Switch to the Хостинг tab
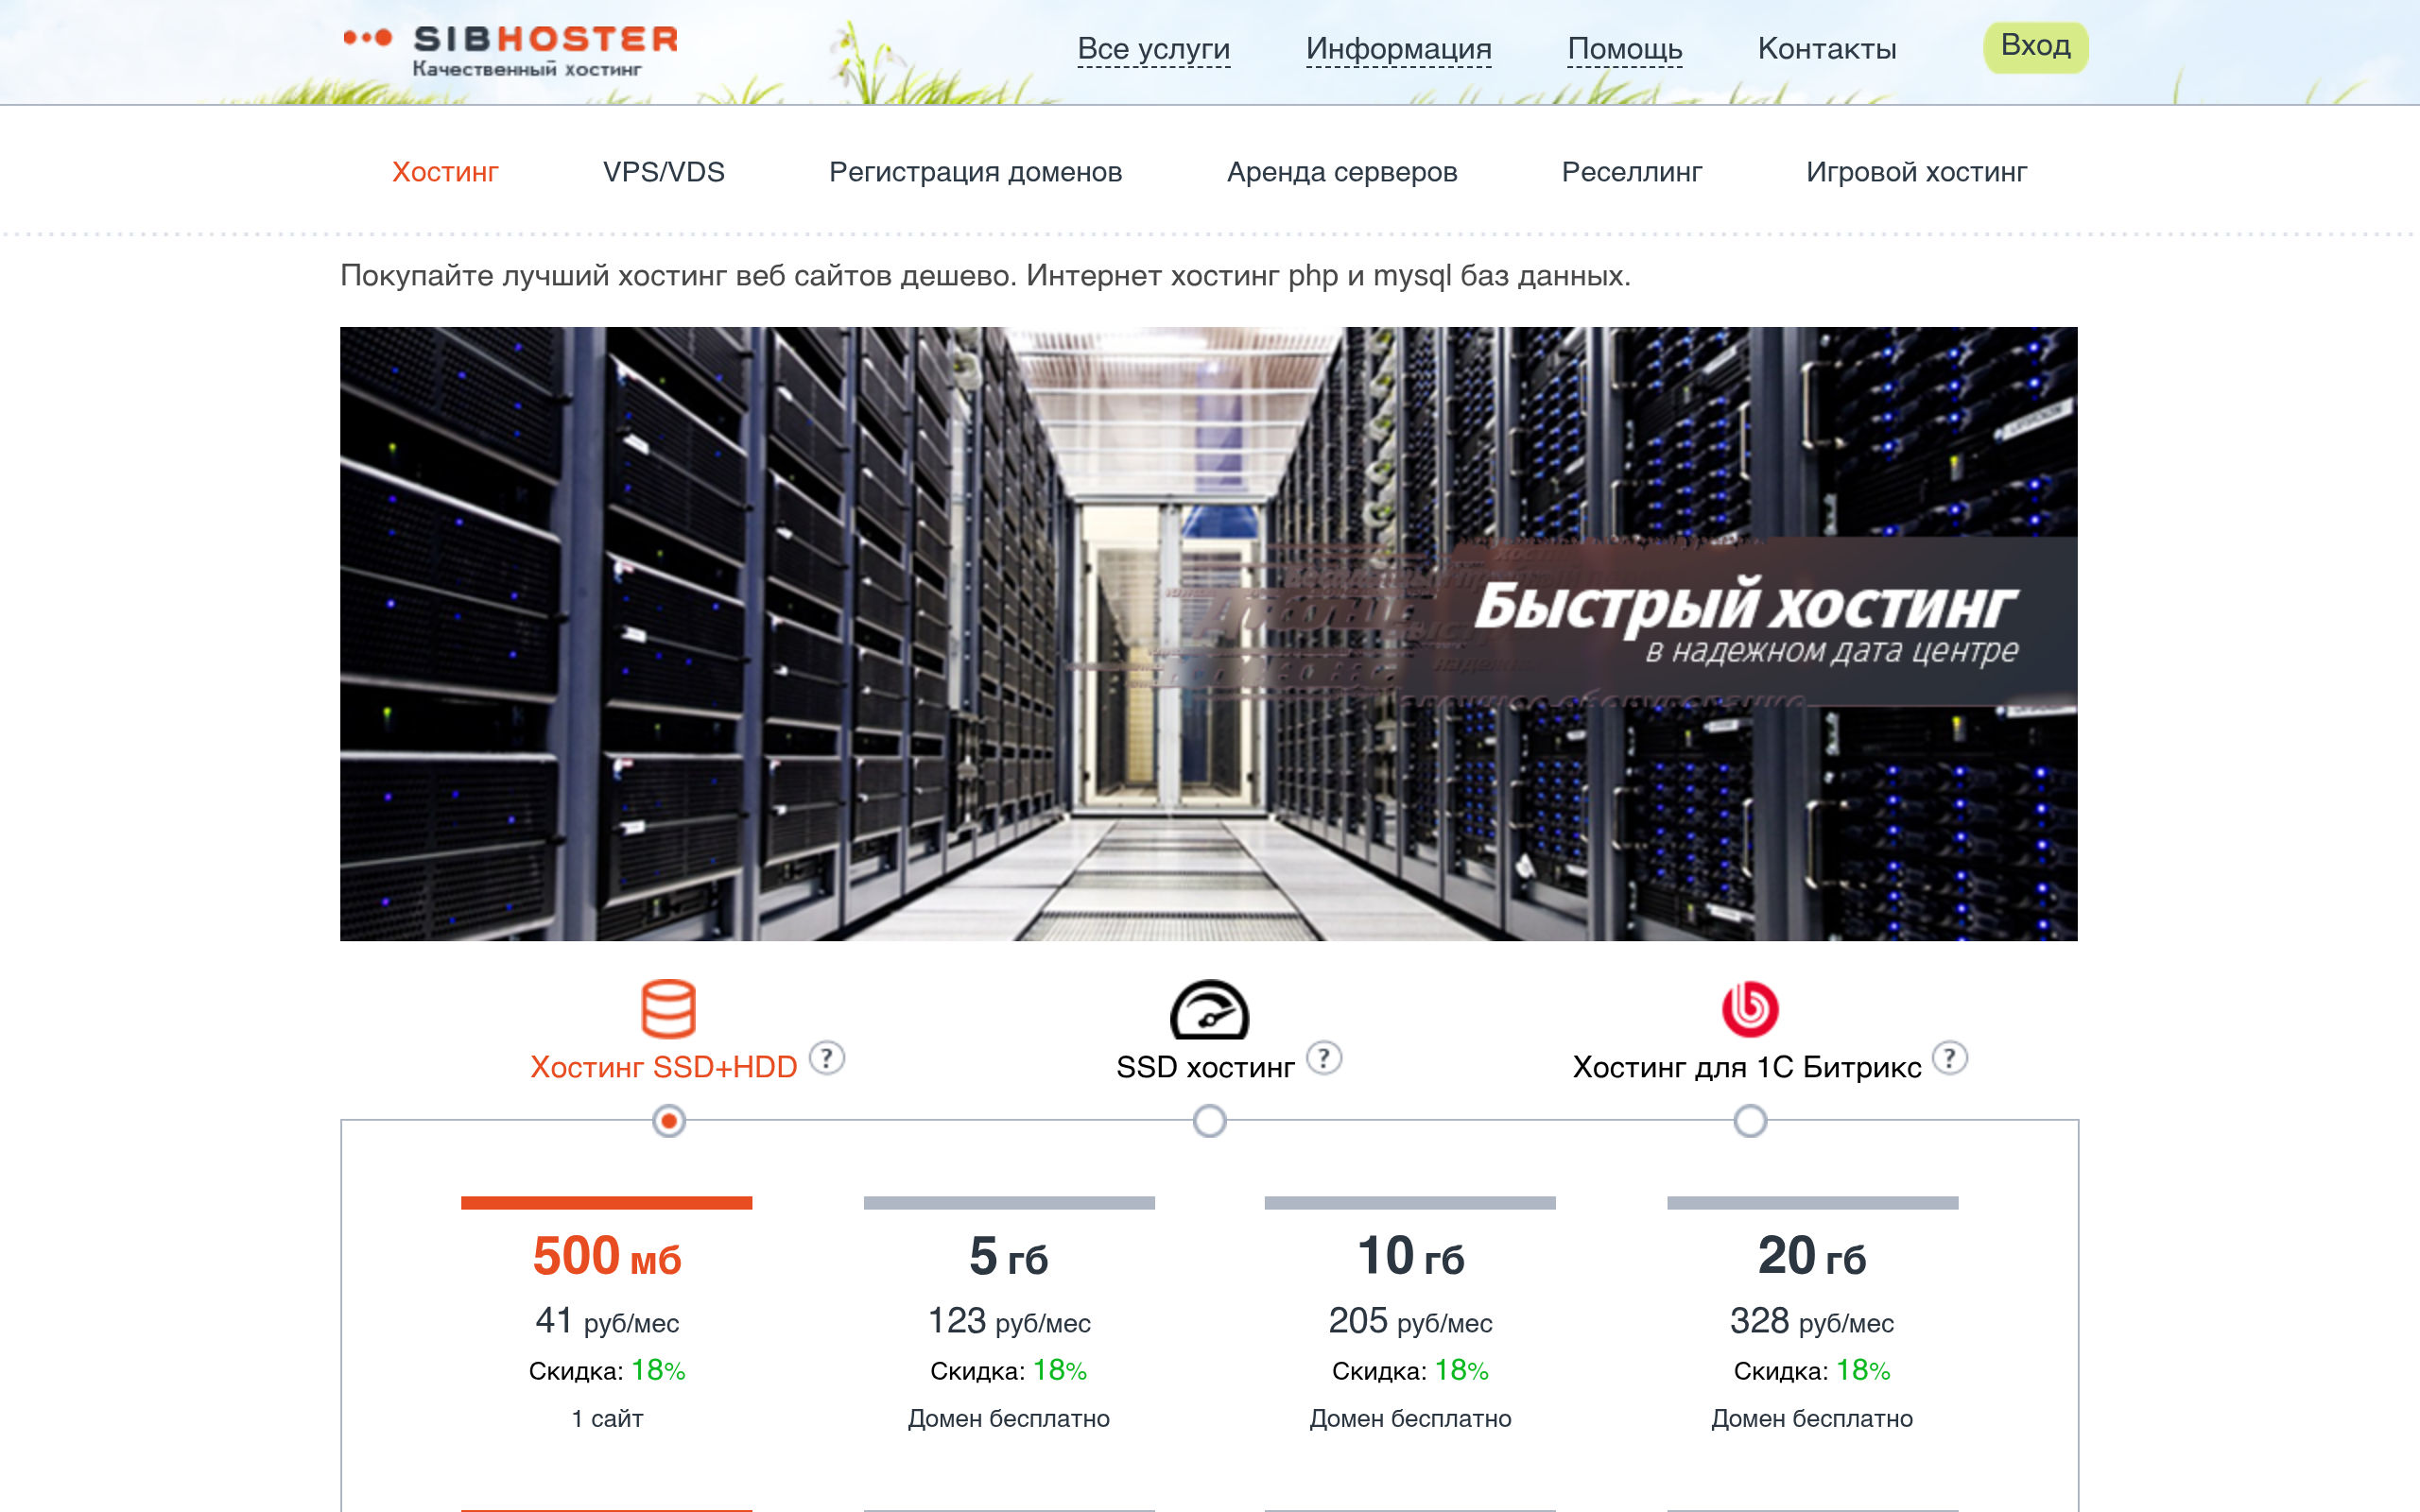Viewport: 2420px width, 1512px height. click(445, 172)
